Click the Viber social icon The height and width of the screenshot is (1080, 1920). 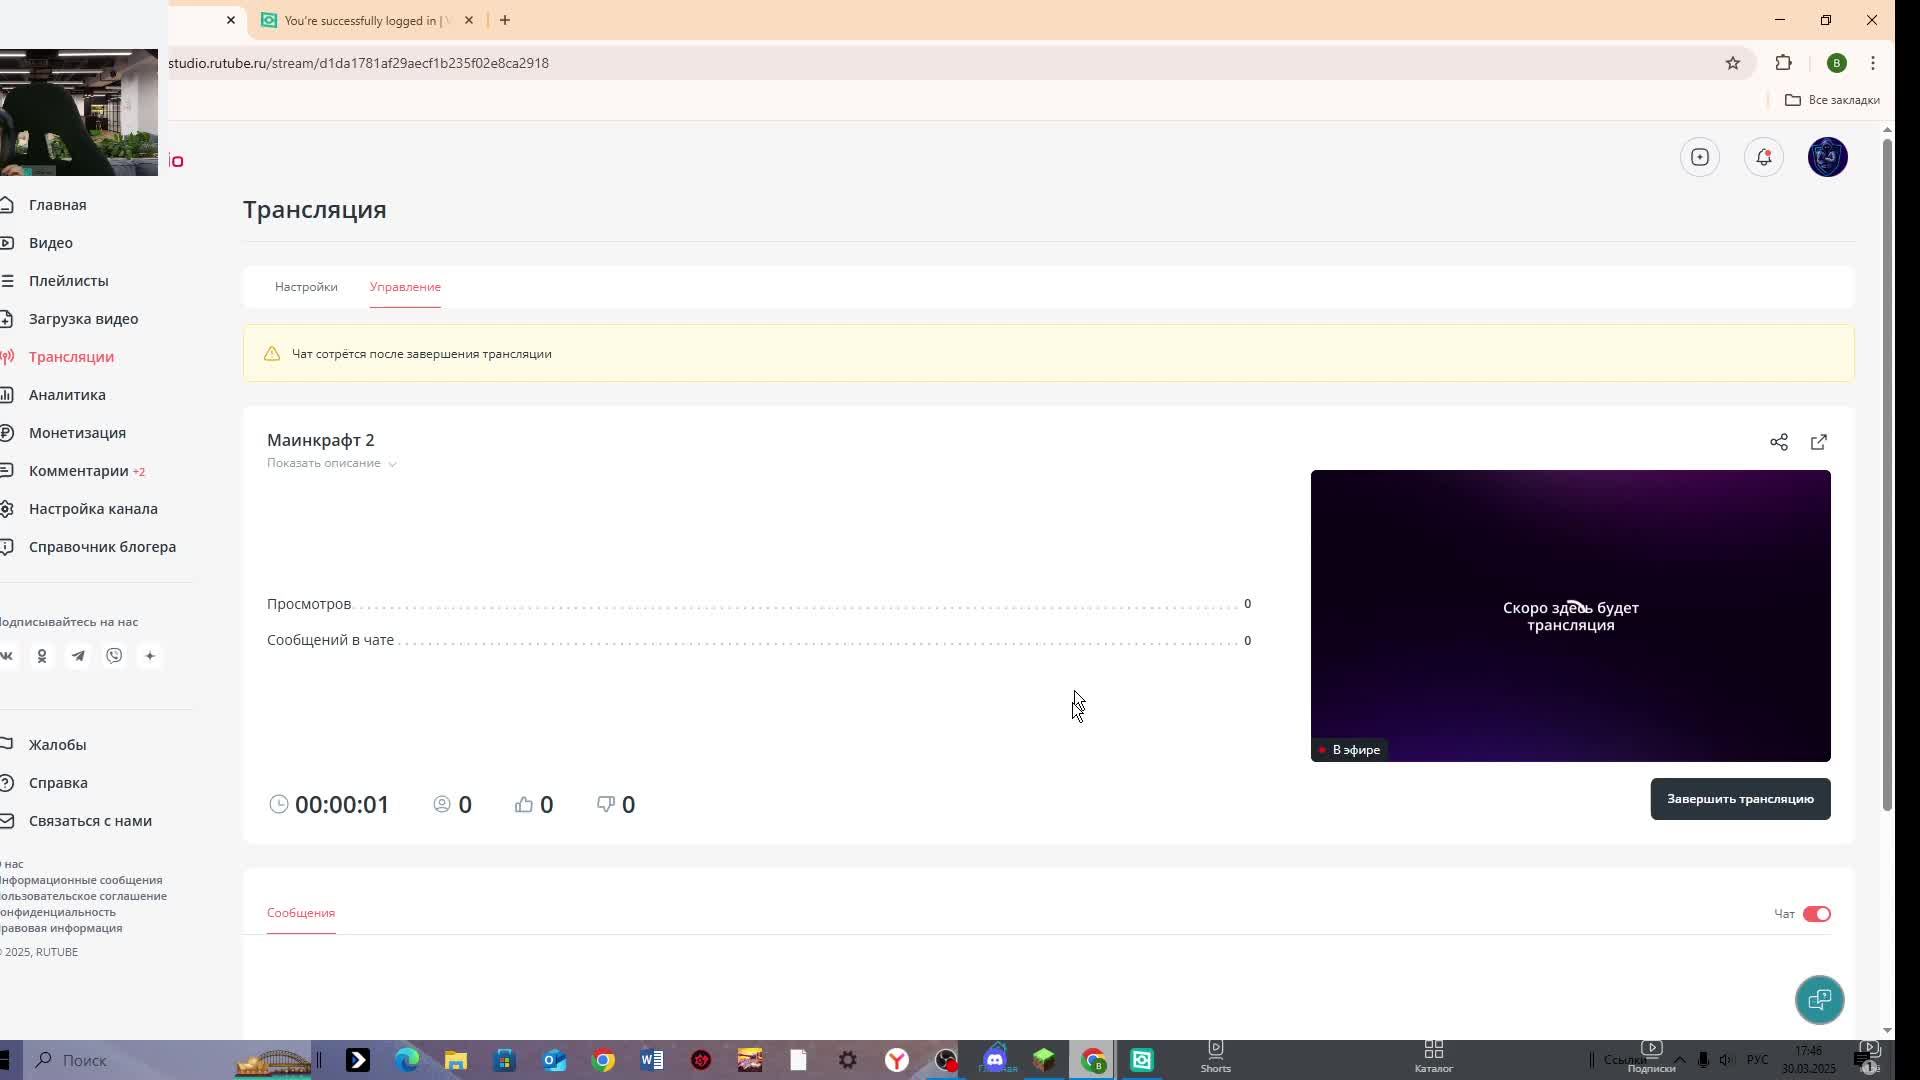pos(114,656)
